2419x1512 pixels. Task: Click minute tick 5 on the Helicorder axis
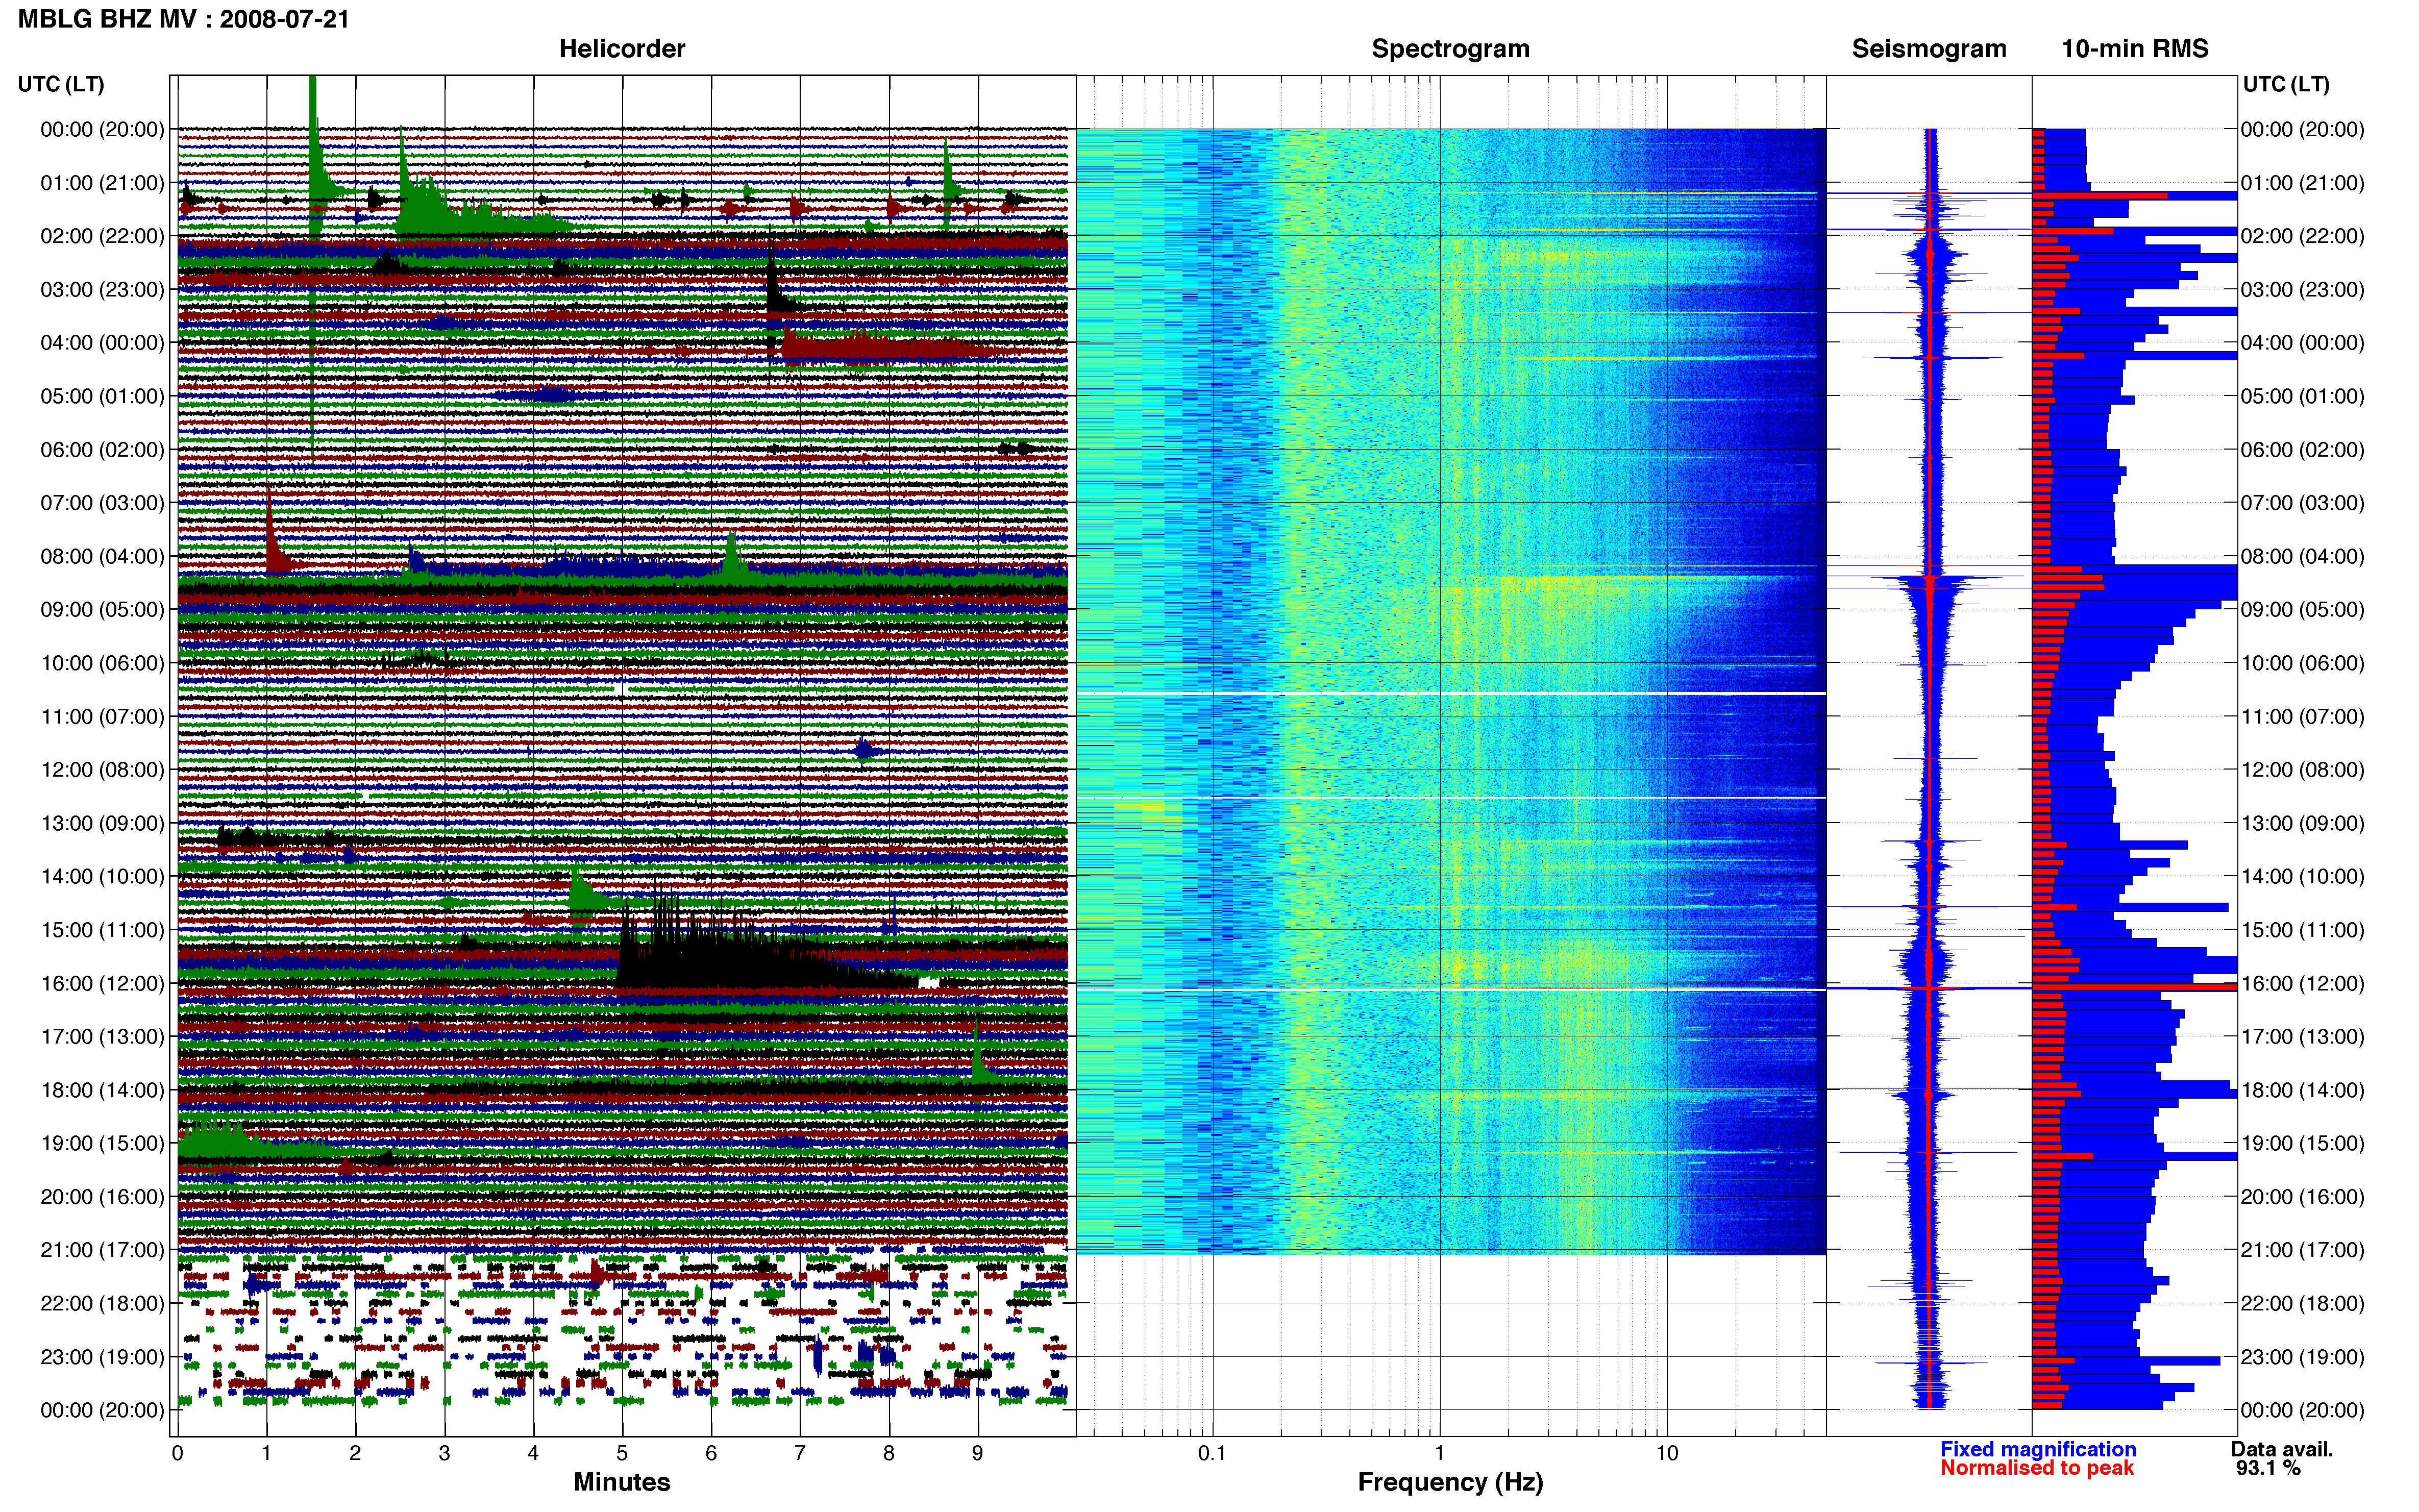click(x=622, y=1453)
